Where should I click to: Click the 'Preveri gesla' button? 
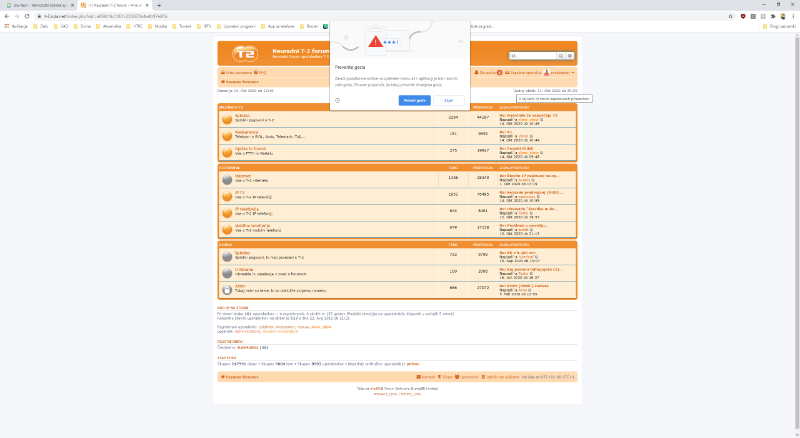pyautogui.click(x=414, y=100)
